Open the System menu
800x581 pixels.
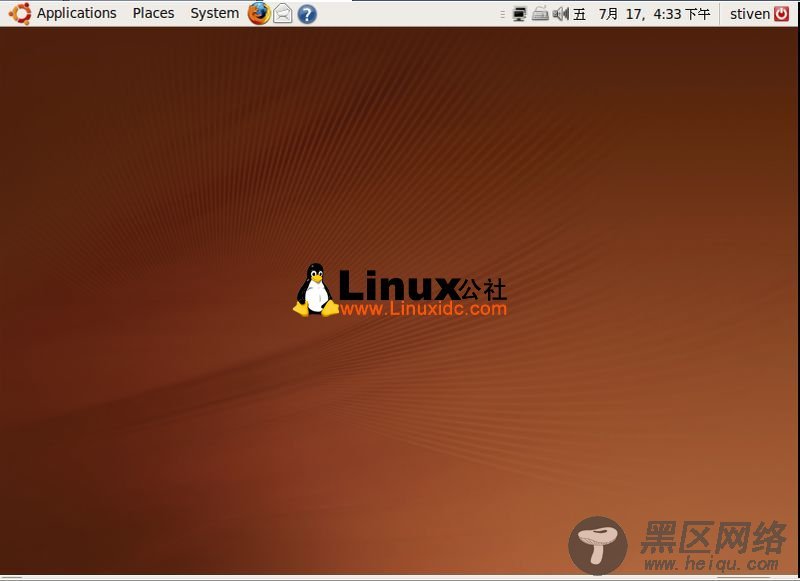tap(214, 13)
